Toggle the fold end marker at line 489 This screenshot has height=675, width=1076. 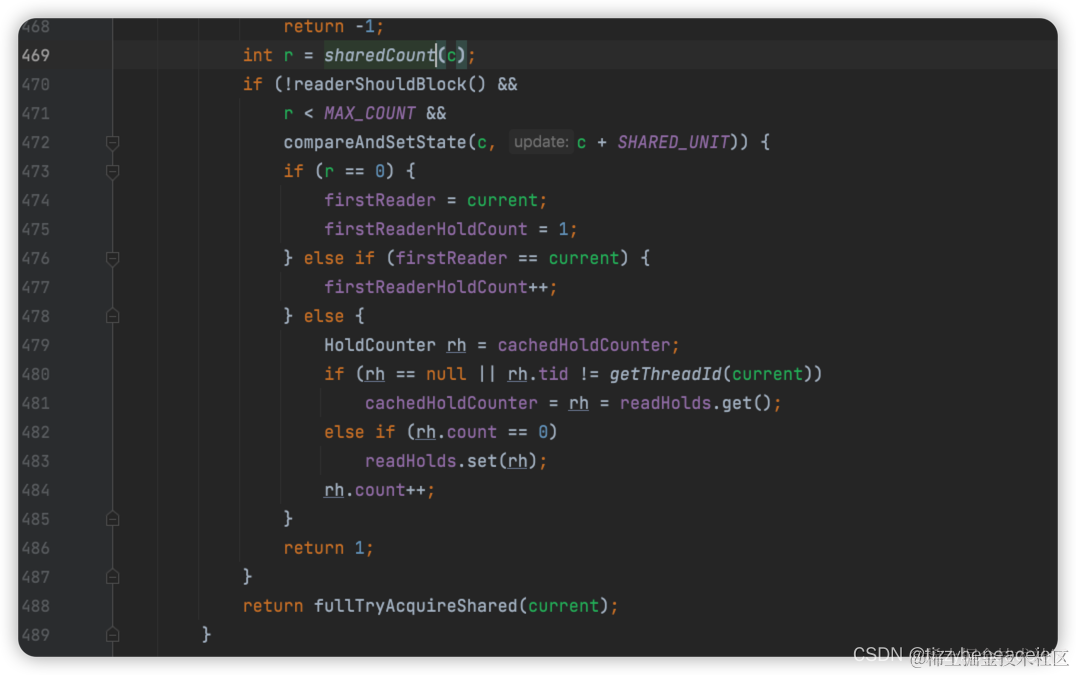tap(113, 635)
